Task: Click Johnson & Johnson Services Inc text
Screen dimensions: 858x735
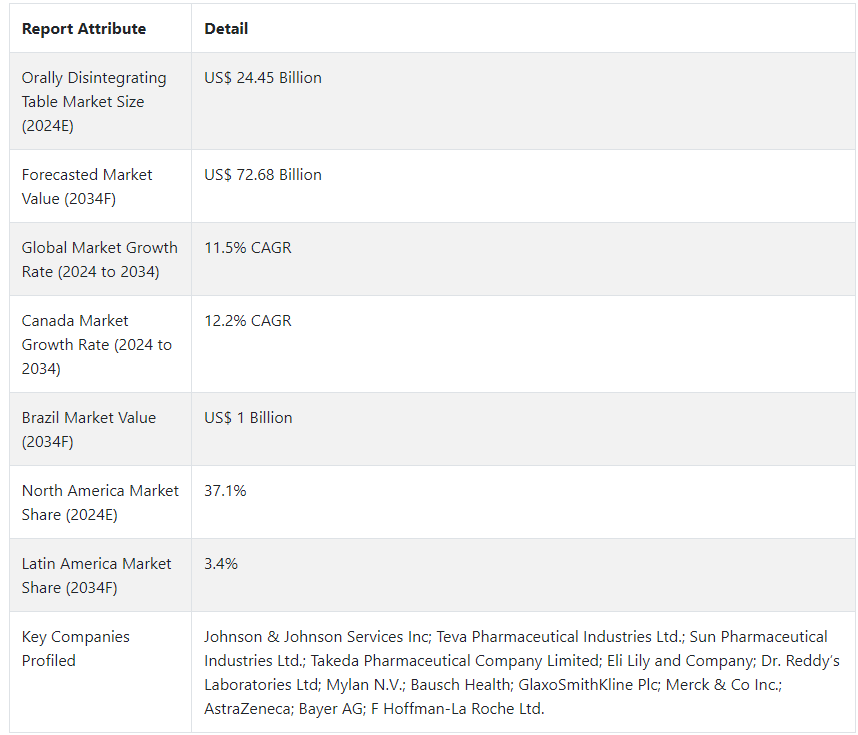Action: point(317,637)
